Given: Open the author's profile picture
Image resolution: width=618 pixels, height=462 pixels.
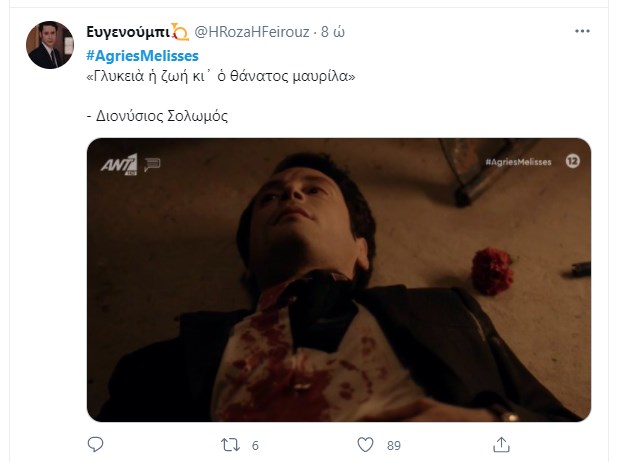Looking at the screenshot, I should (50, 45).
